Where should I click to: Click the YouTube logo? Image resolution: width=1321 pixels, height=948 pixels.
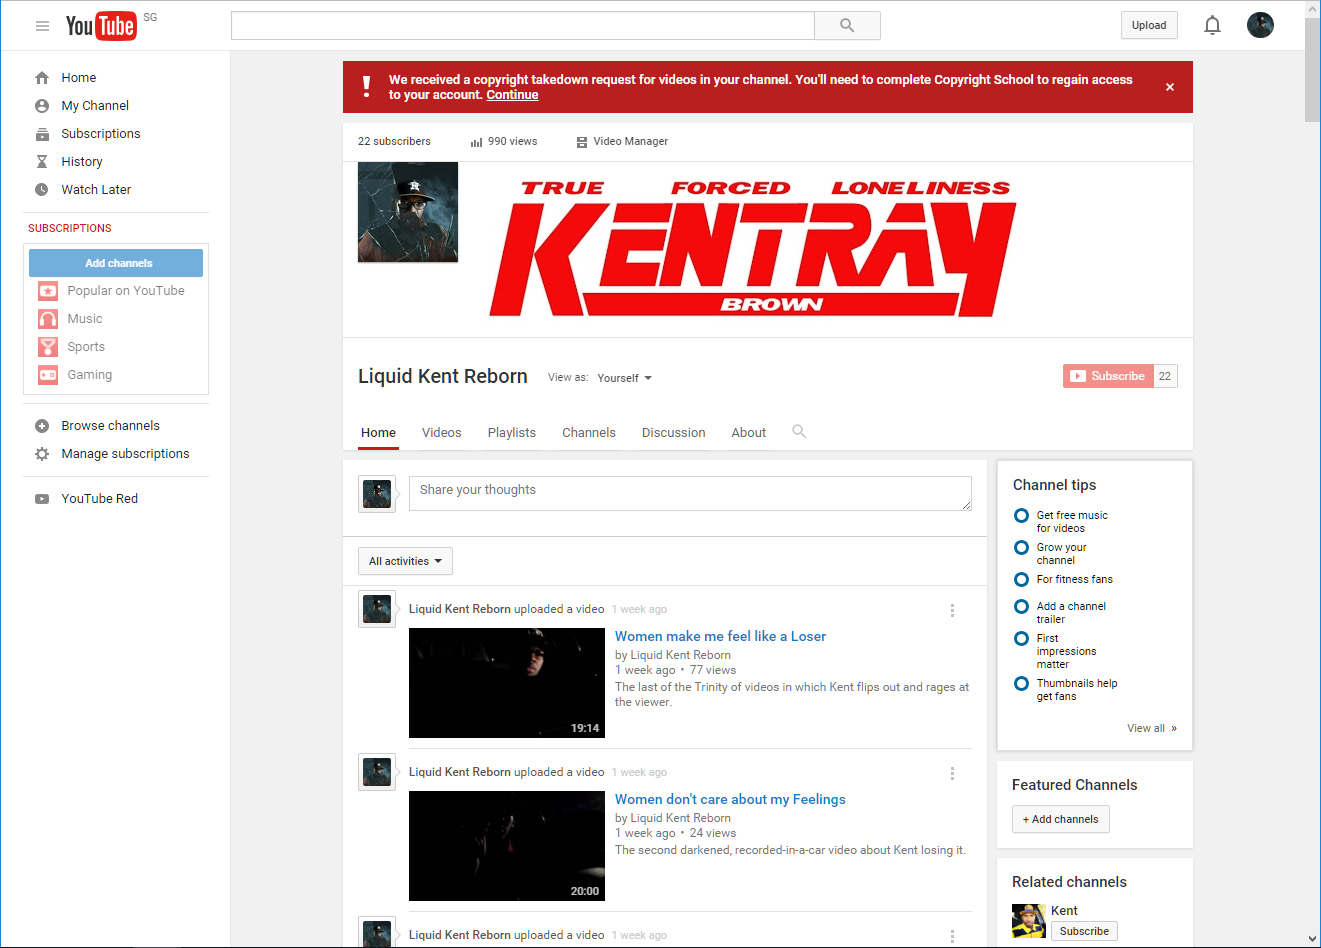click(101, 26)
